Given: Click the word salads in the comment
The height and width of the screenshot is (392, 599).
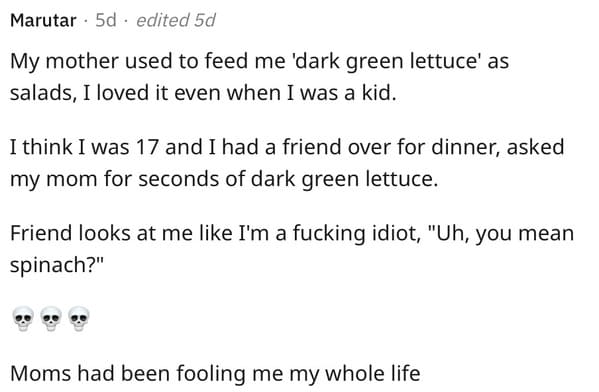Looking at the screenshot, I should (41, 93).
